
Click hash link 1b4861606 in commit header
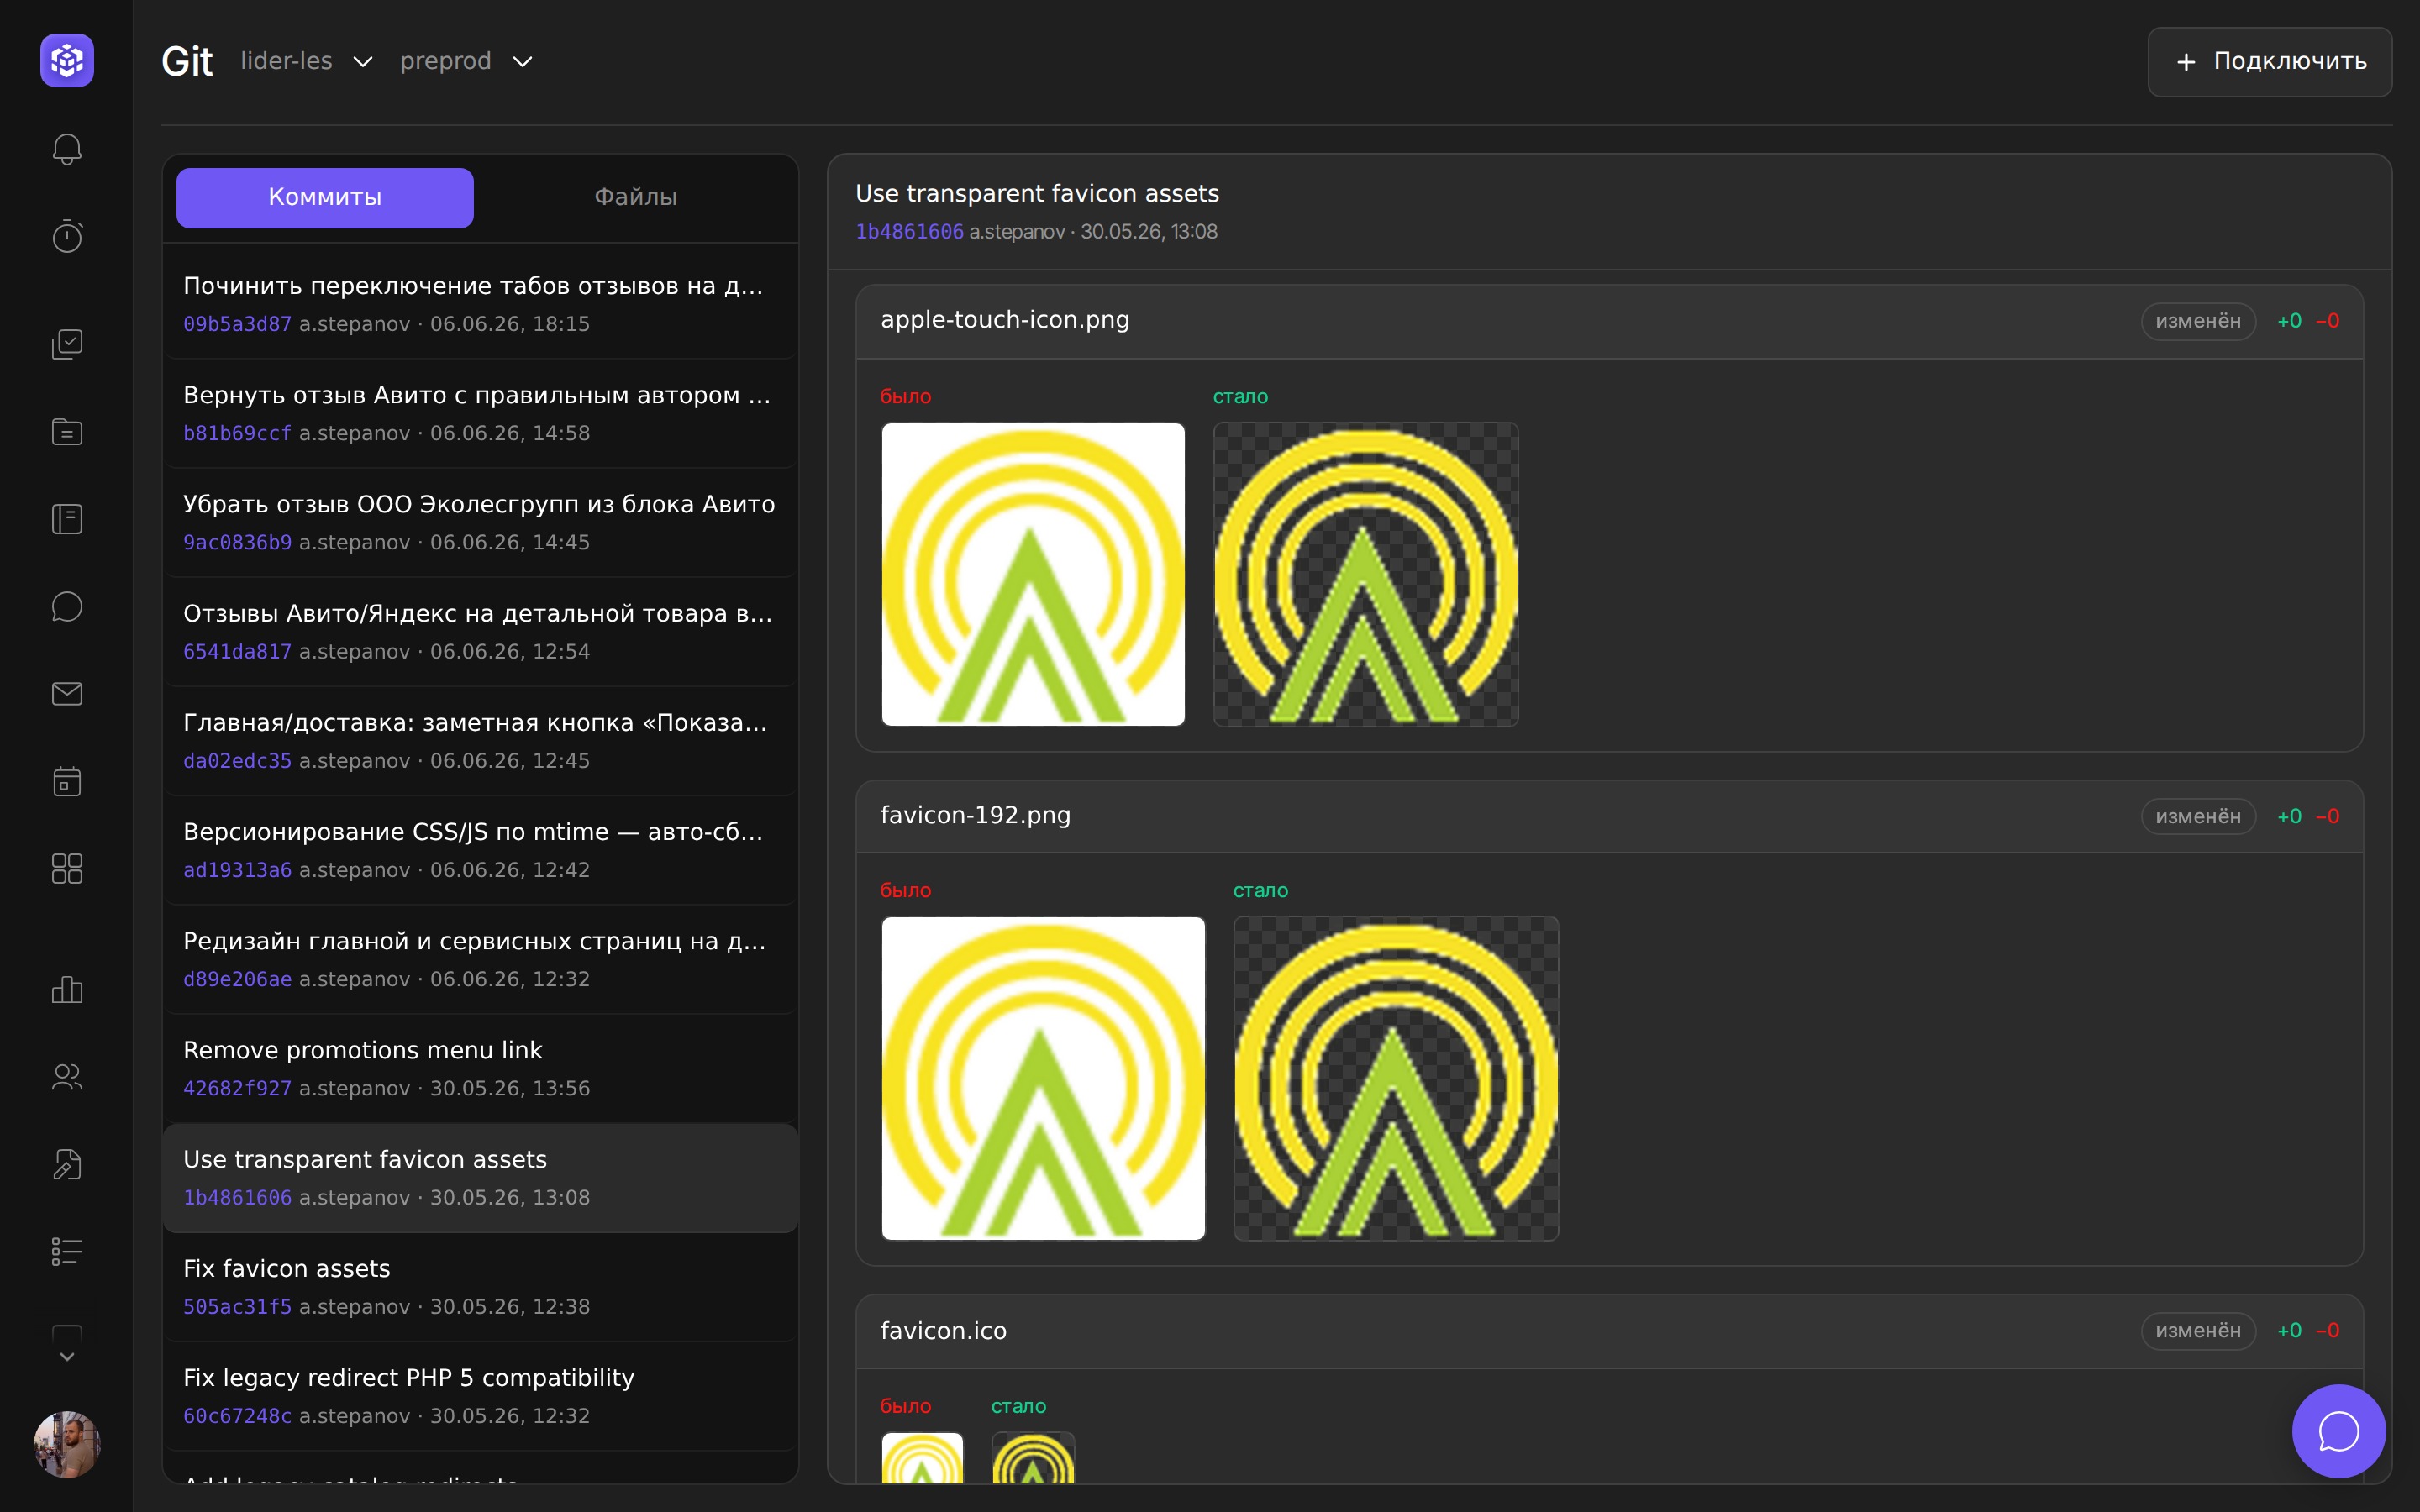tap(909, 232)
